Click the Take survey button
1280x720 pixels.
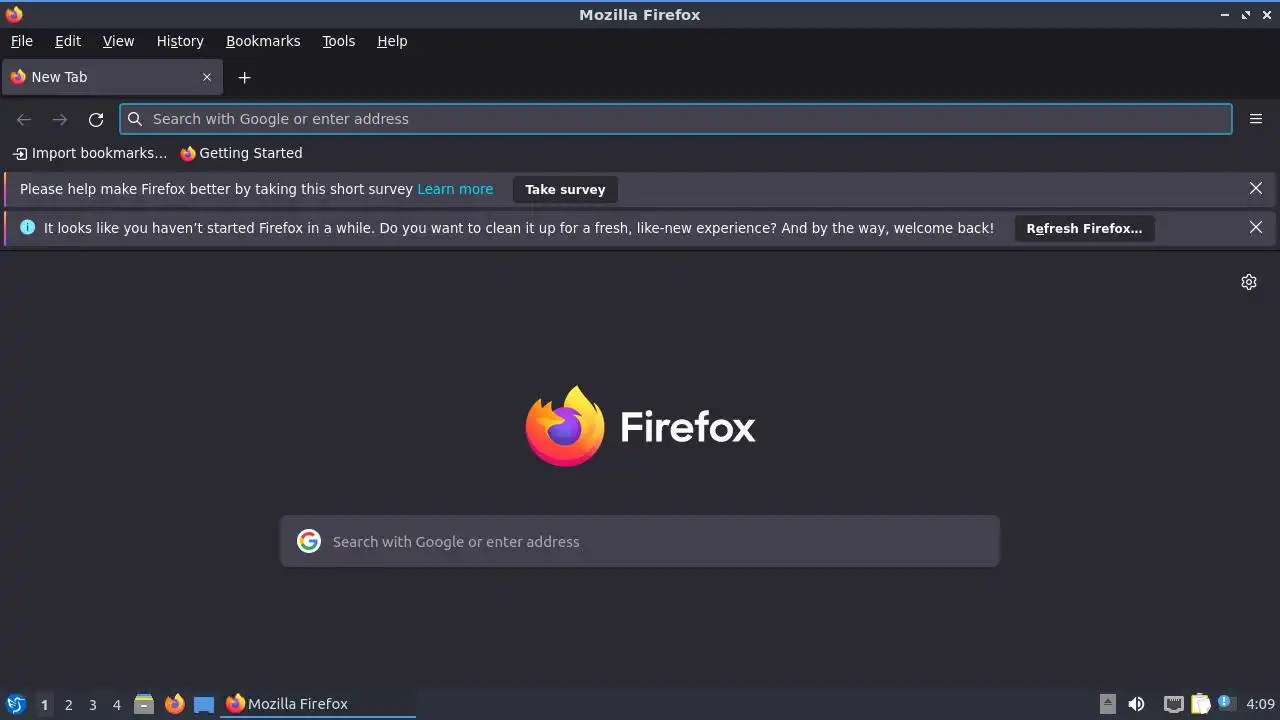pyautogui.click(x=565, y=189)
